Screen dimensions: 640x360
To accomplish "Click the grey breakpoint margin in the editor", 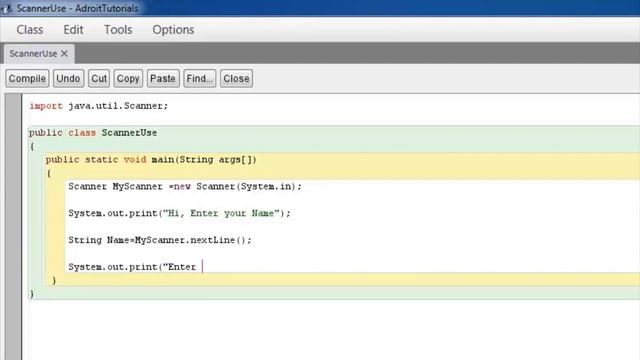I will (x=13, y=227).
